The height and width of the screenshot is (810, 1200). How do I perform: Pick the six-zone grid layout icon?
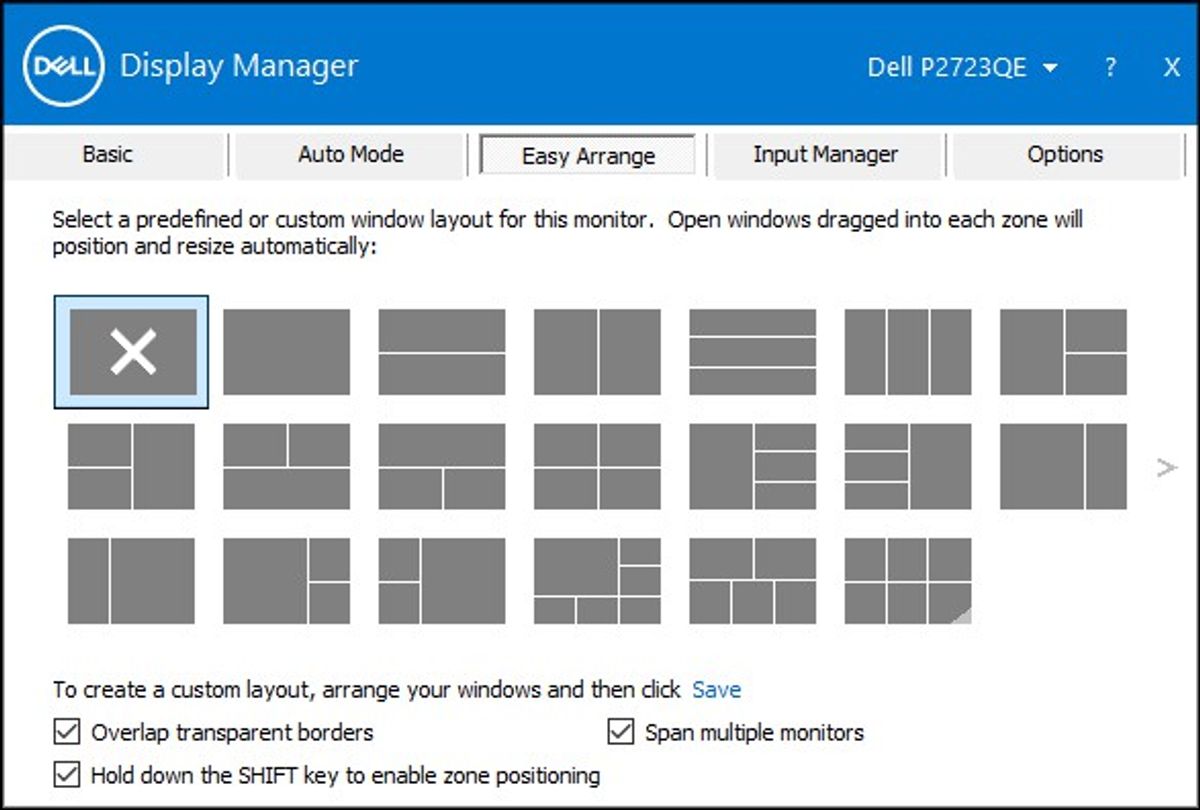(907, 581)
